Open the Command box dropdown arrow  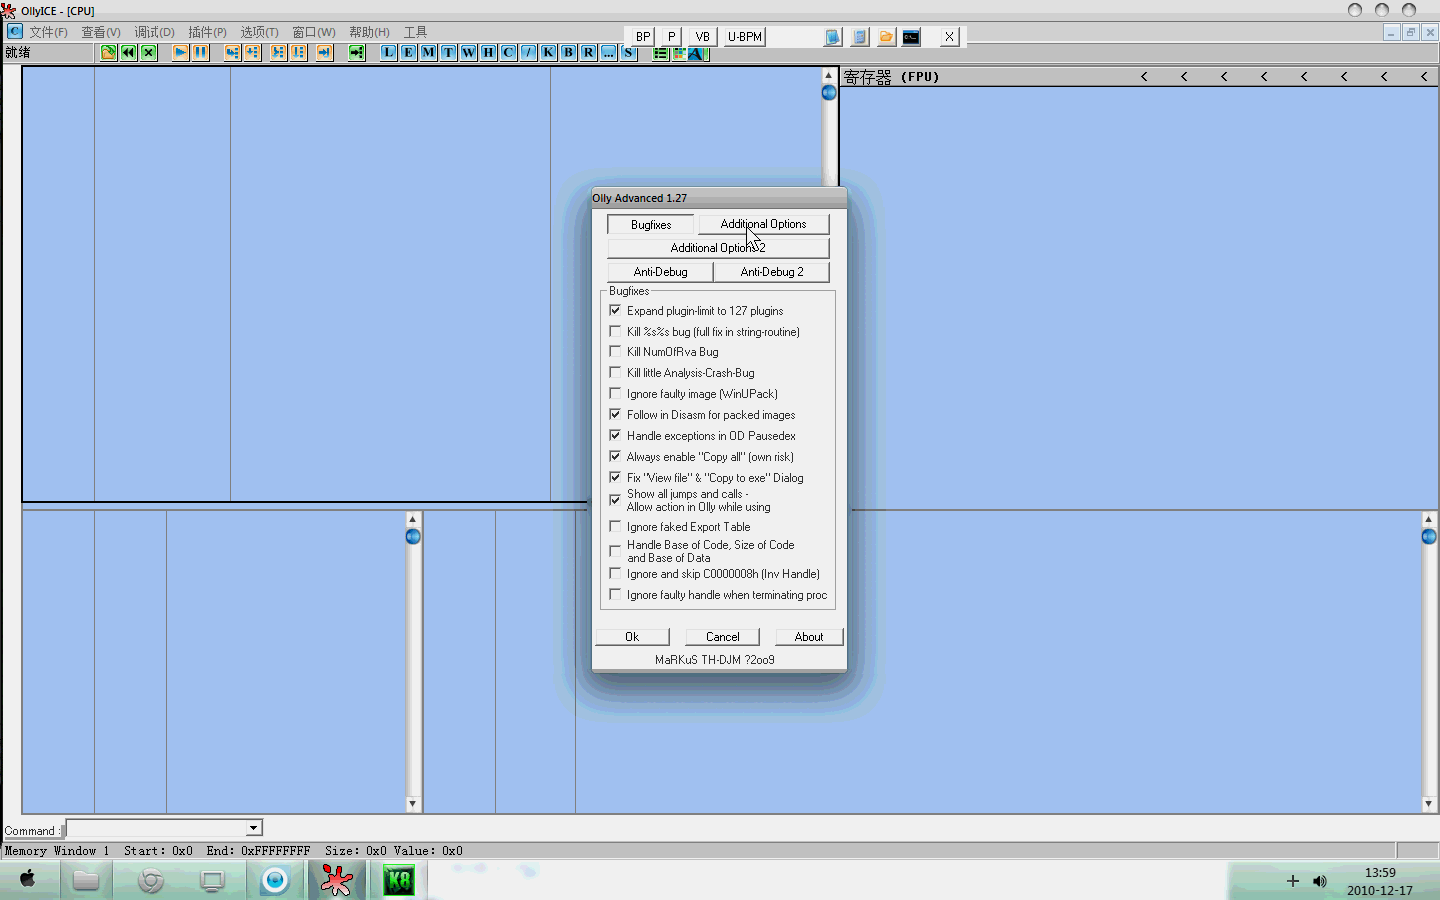pos(254,828)
